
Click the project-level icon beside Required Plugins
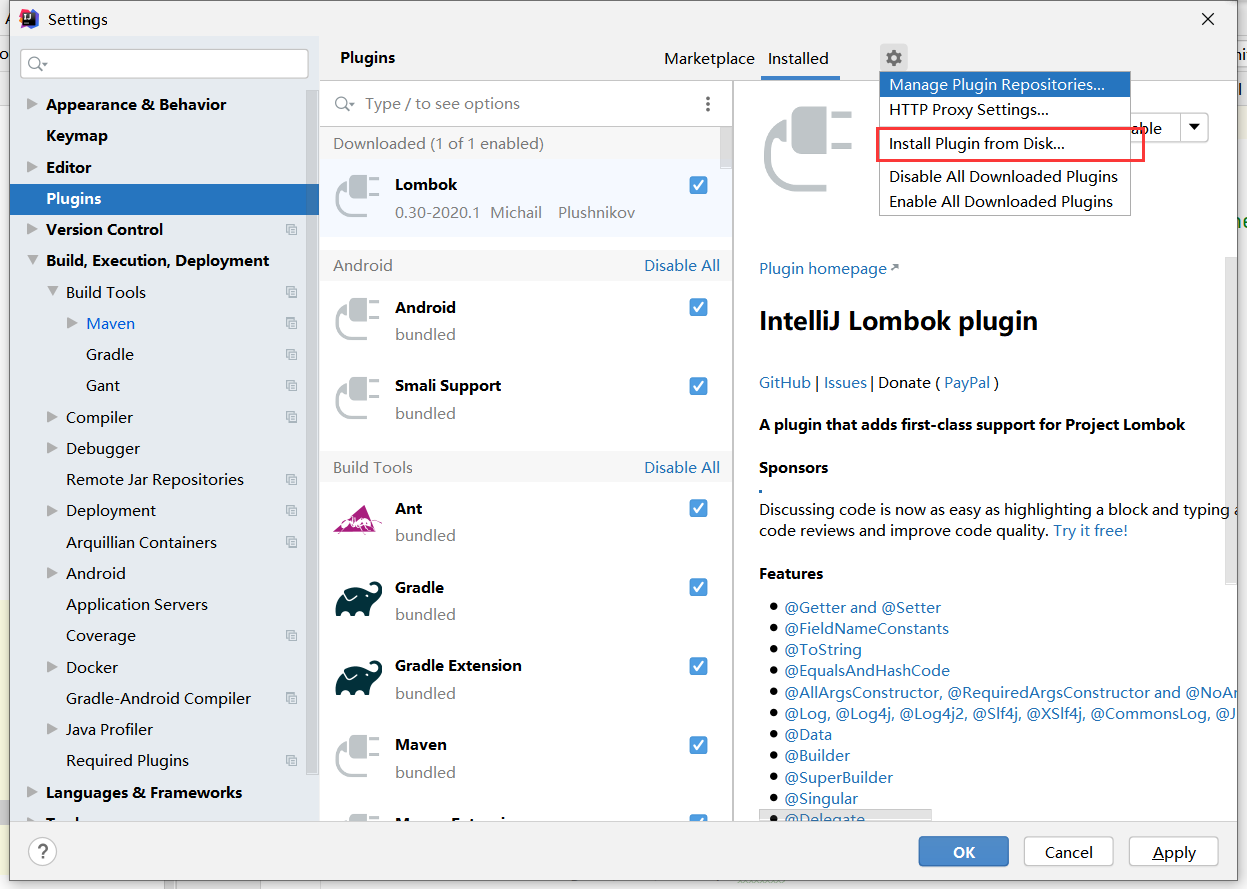point(291,761)
